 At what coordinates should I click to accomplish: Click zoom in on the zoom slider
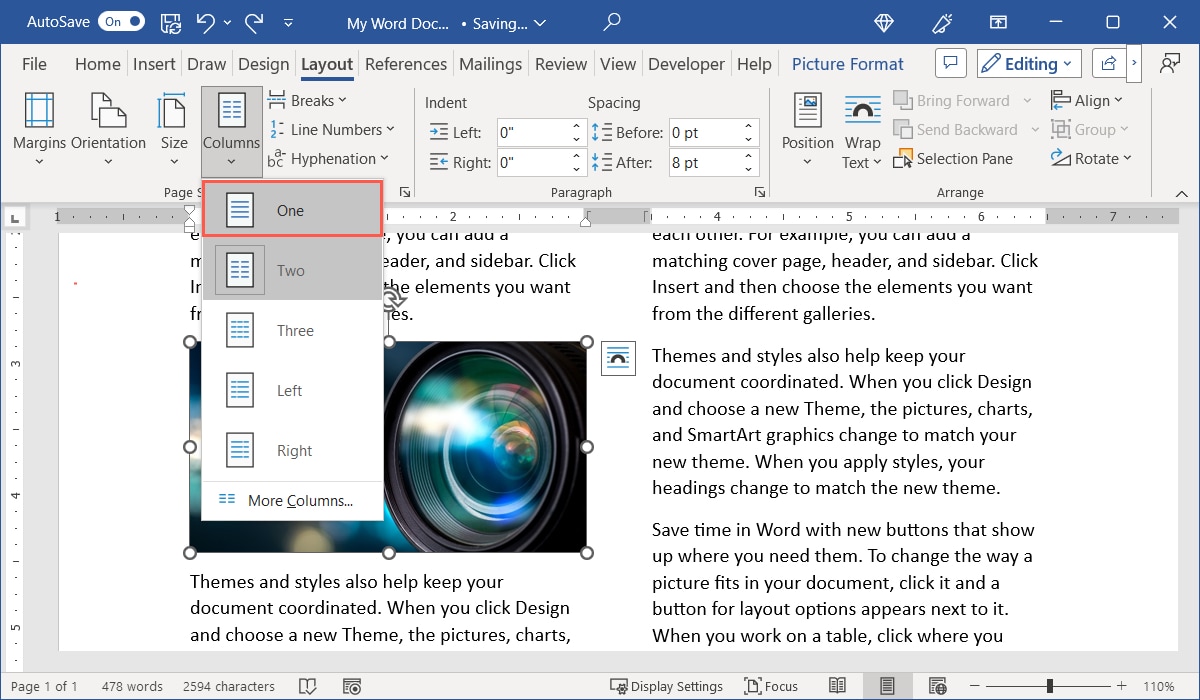click(1120, 687)
